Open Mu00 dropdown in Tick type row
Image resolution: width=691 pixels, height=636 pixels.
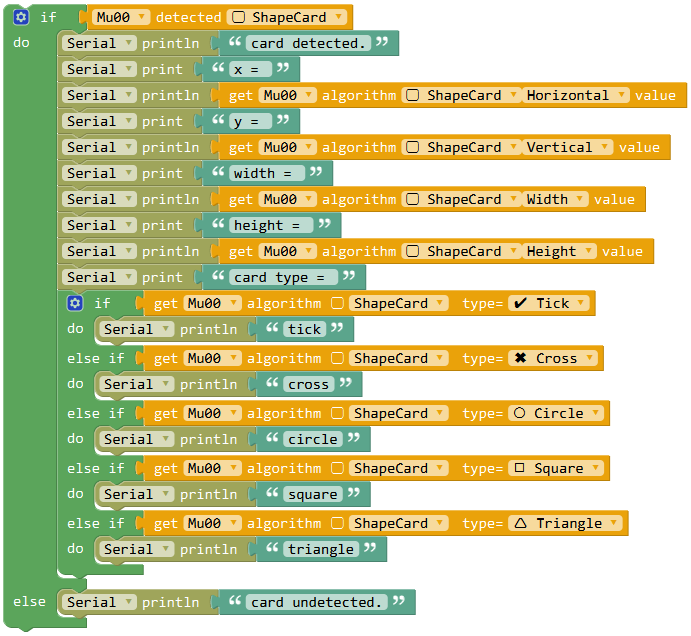[x=212, y=303]
